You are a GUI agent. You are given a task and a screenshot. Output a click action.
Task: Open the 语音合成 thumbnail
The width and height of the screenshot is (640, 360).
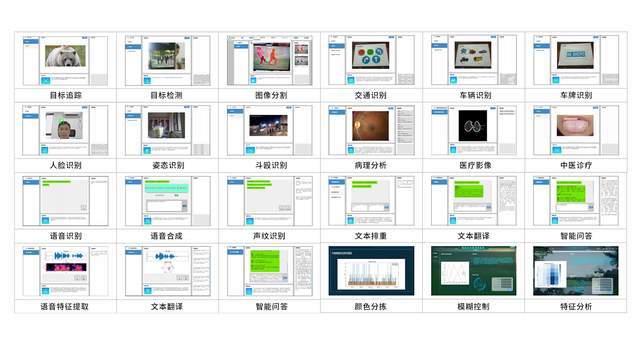pos(167,201)
